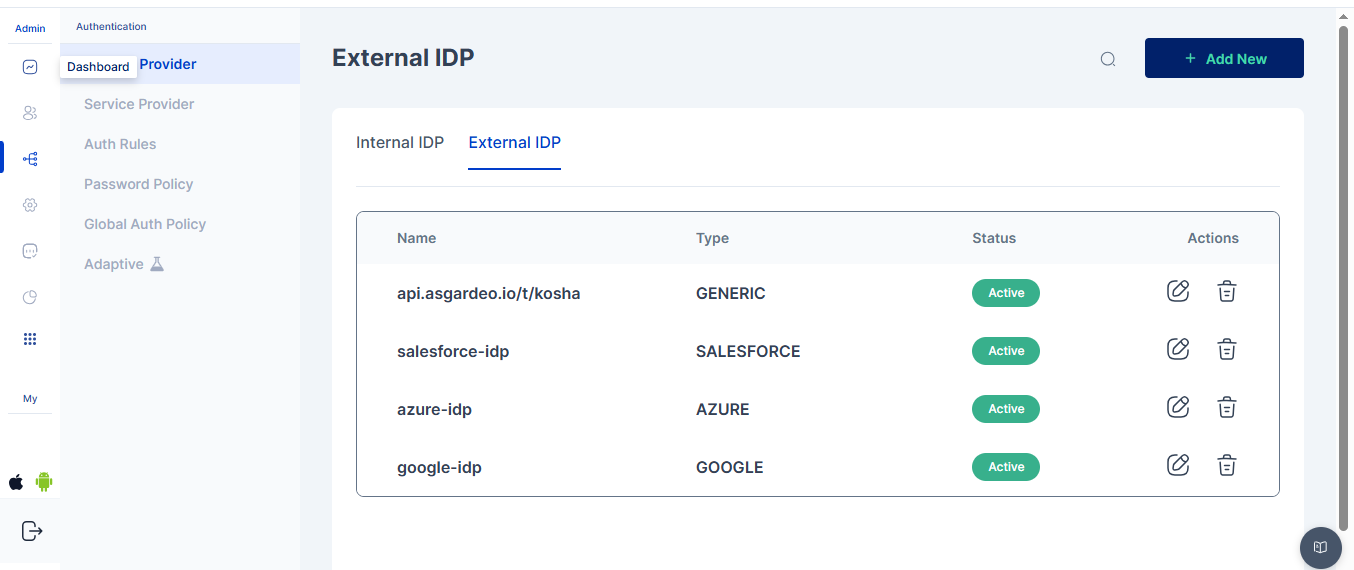Click the GENERIC type cell

(731, 293)
